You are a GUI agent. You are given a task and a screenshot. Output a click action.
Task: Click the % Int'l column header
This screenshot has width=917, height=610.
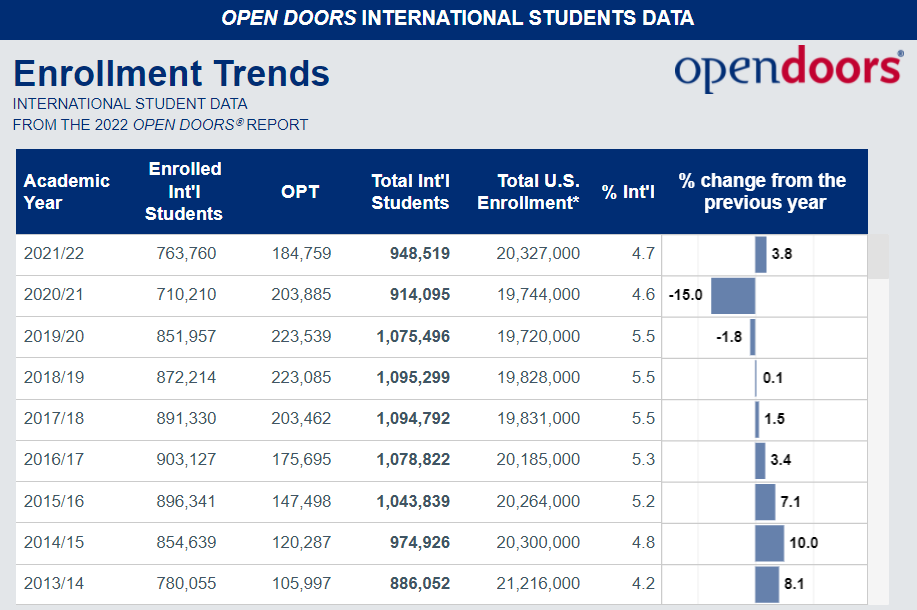point(628,192)
